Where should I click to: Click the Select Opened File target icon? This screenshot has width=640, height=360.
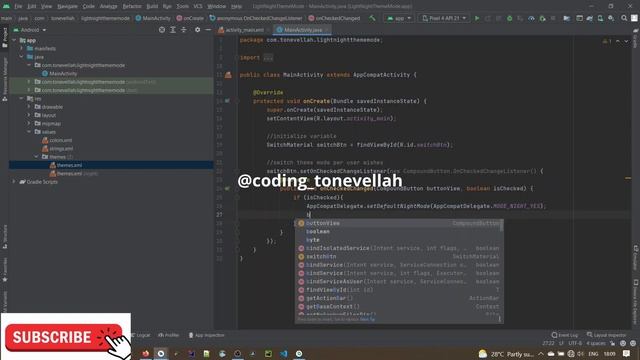pos(162,30)
